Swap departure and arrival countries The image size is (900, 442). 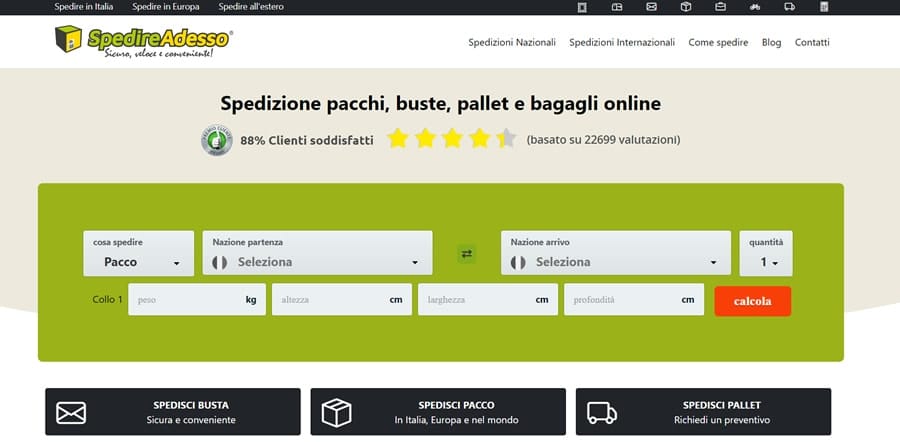467,254
